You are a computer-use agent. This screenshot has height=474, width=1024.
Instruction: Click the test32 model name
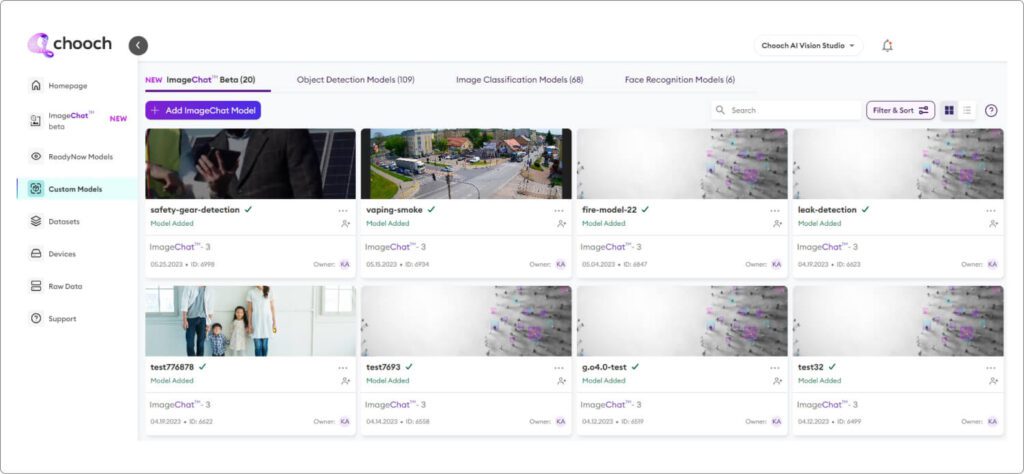point(810,368)
